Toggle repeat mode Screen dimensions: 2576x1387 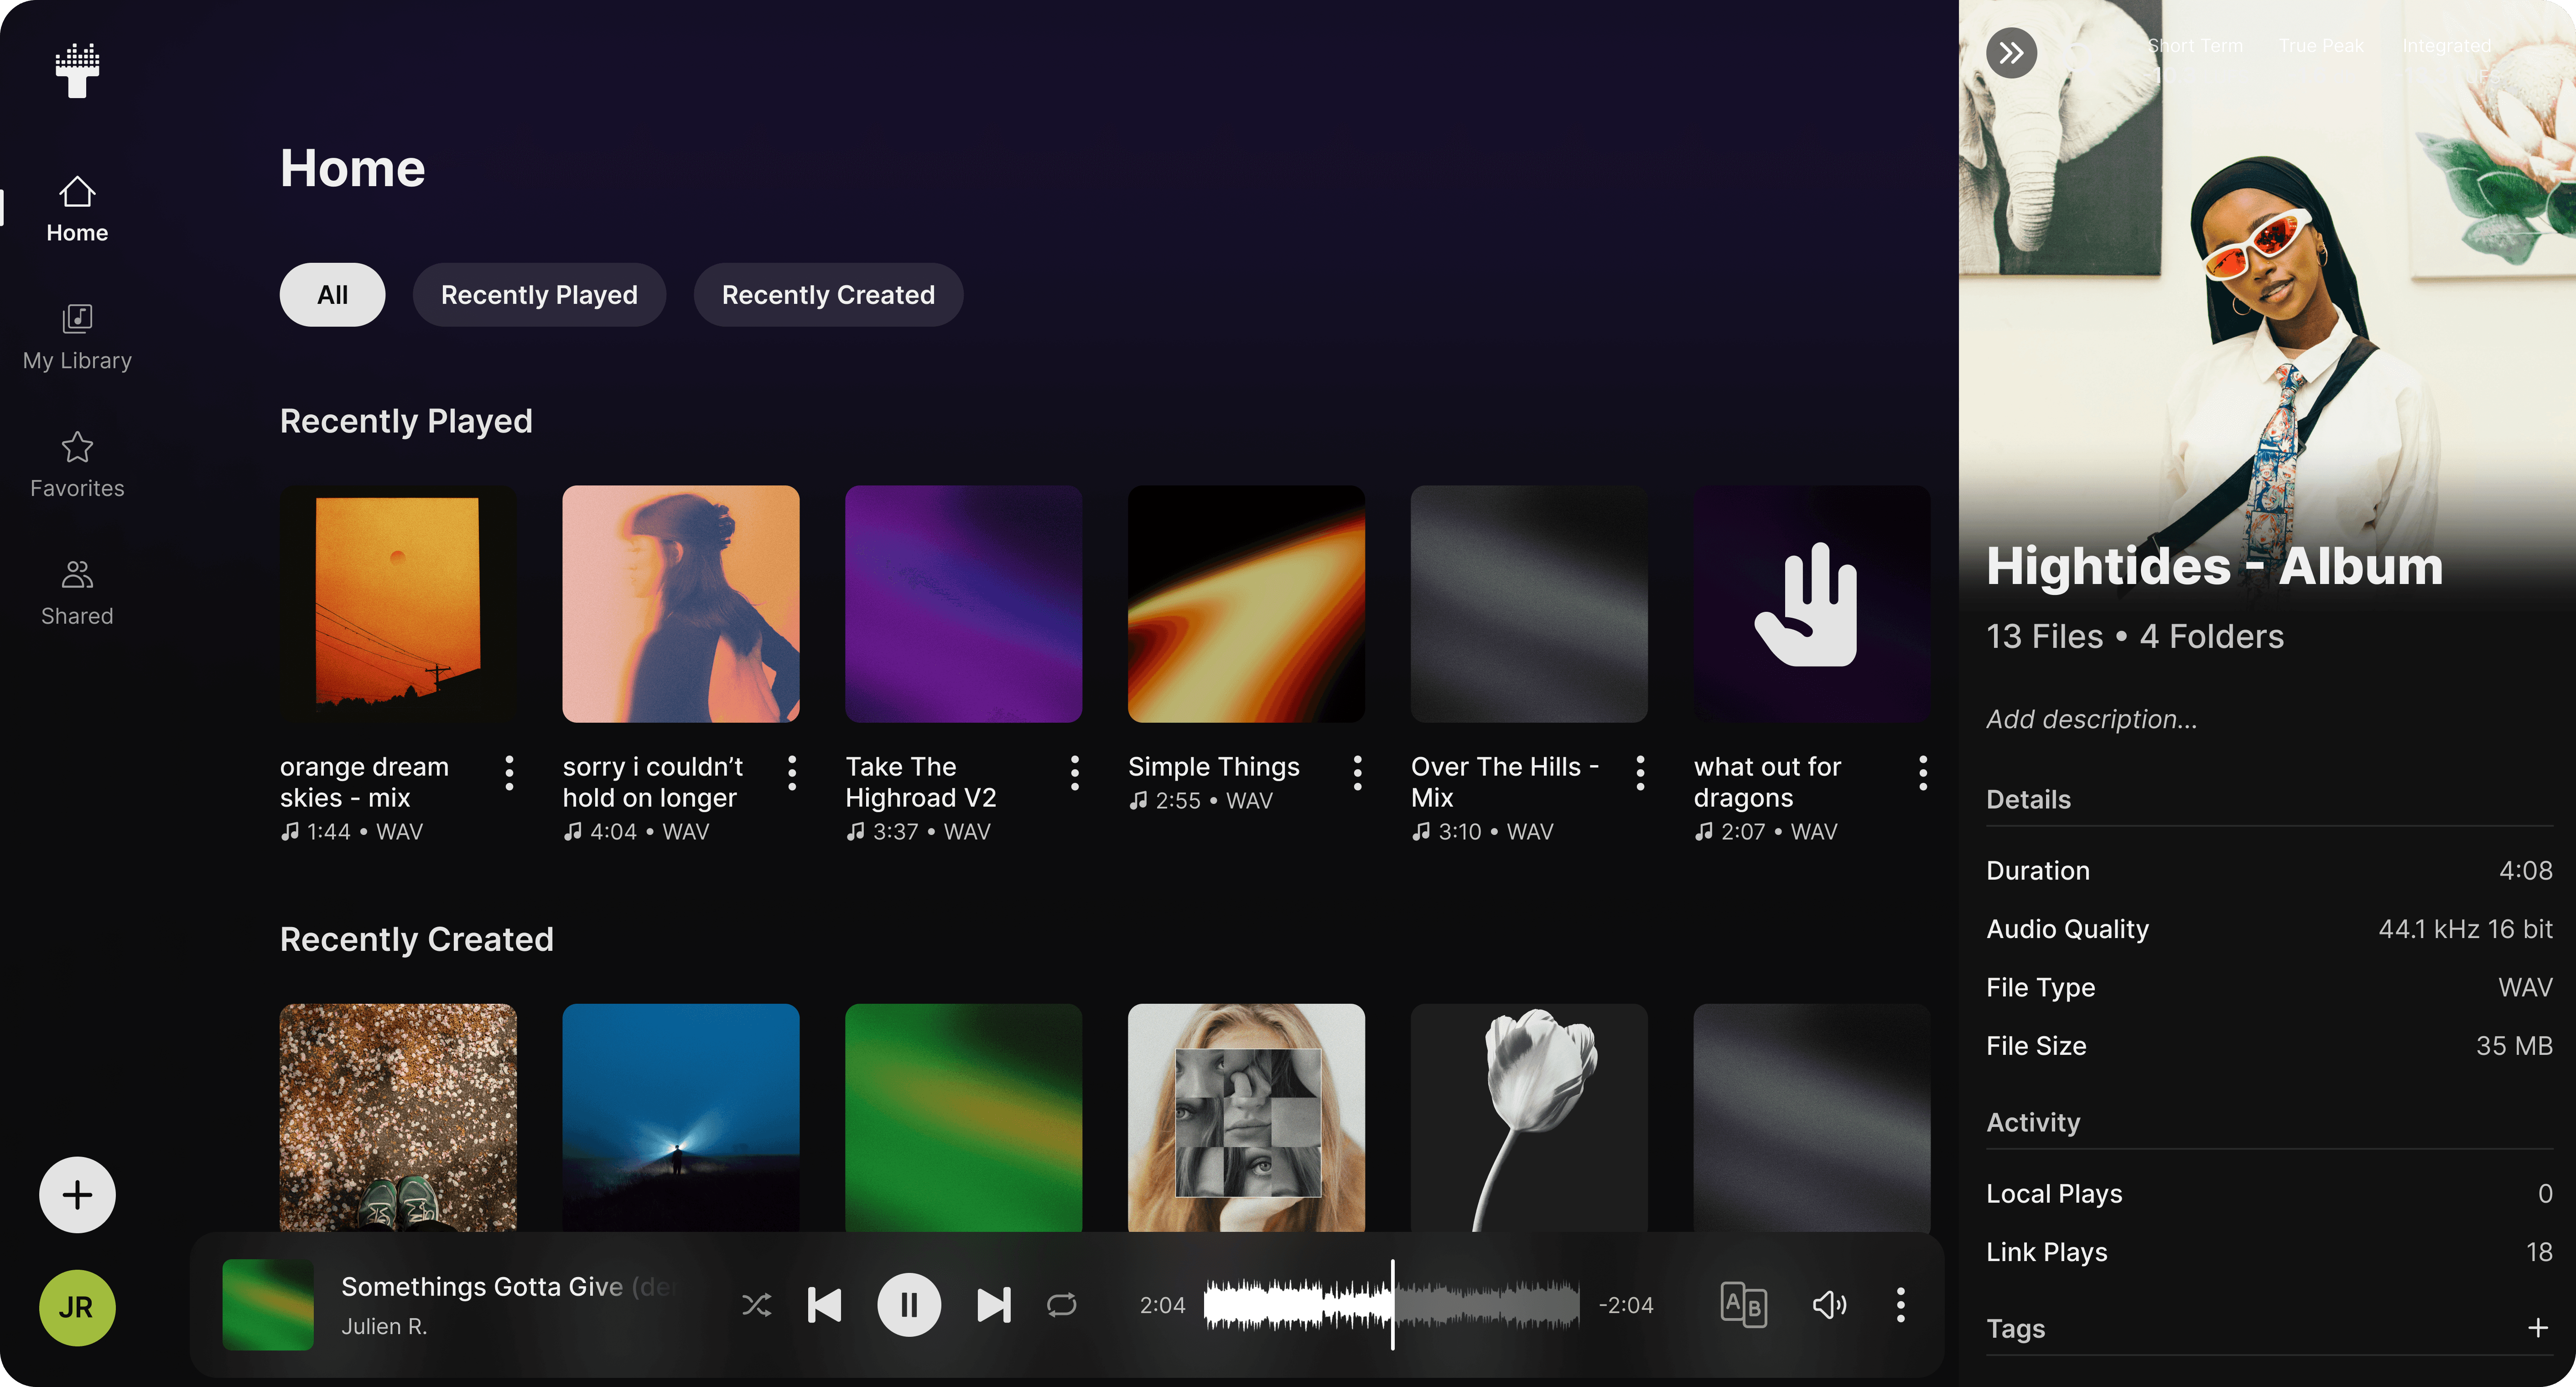[x=1061, y=1305]
